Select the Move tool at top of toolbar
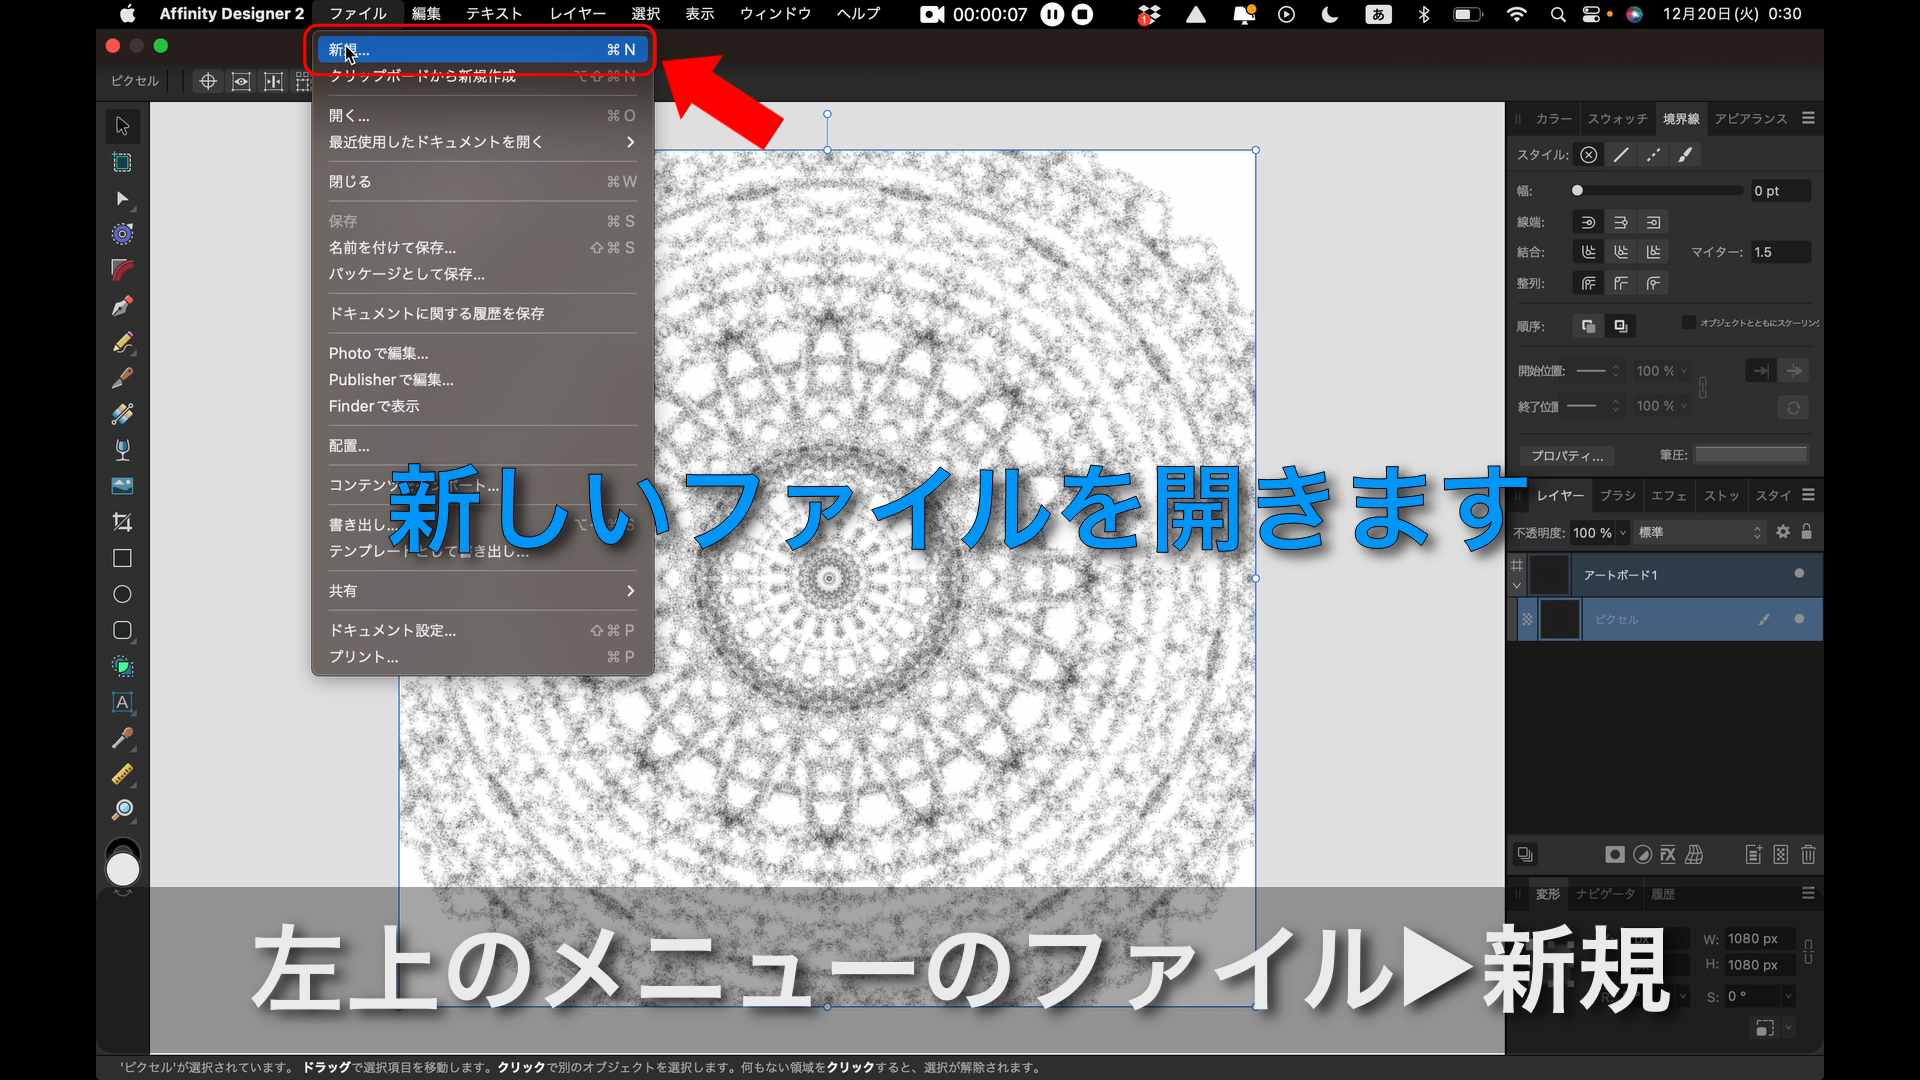1920x1080 pixels. [122, 126]
